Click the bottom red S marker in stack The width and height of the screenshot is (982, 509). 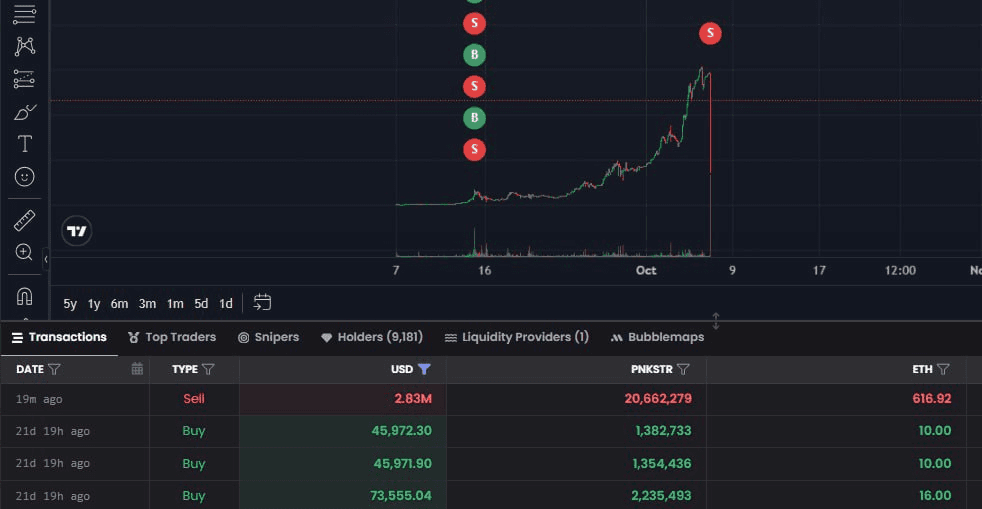[474, 150]
